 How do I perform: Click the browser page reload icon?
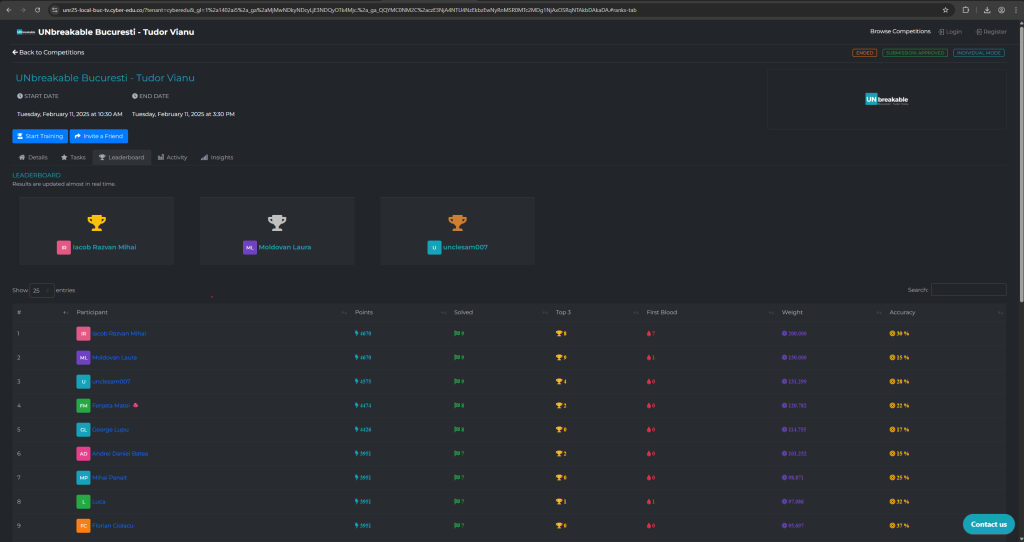tap(38, 10)
